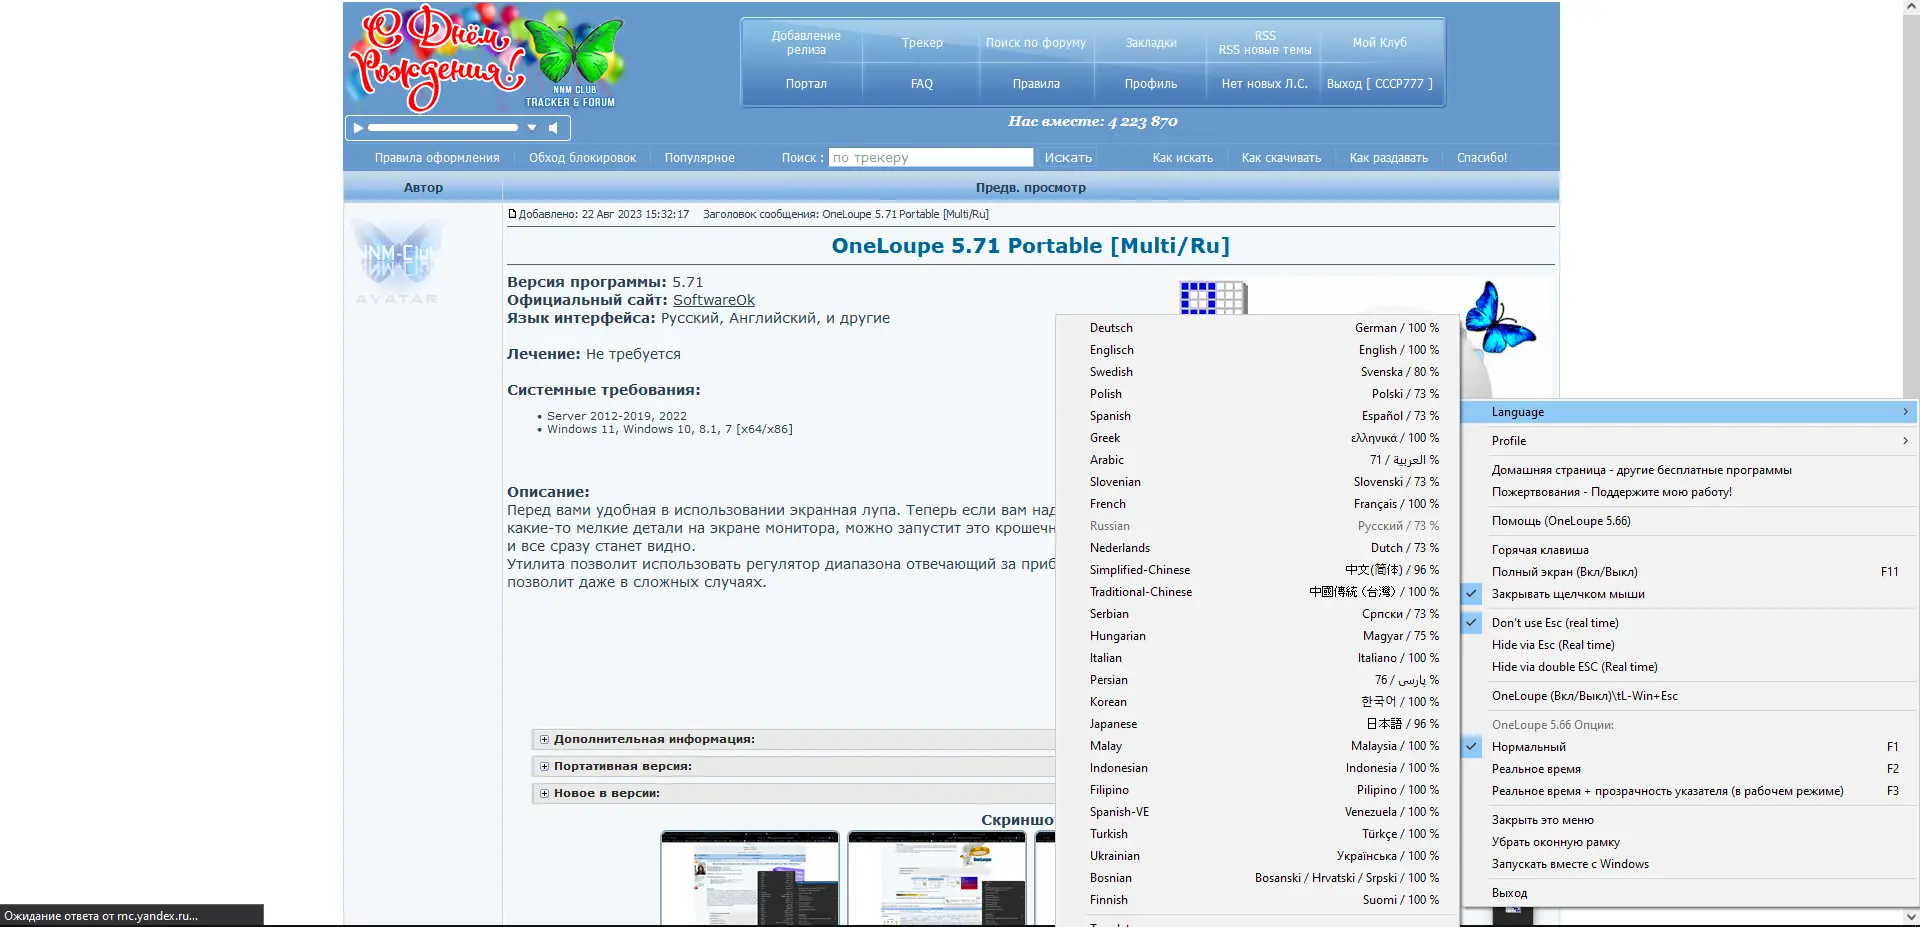Viewport: 1920px width, 927px height.
Task: Toggle Полный экран (Вкл/Выкл)
Action: 1689,572
